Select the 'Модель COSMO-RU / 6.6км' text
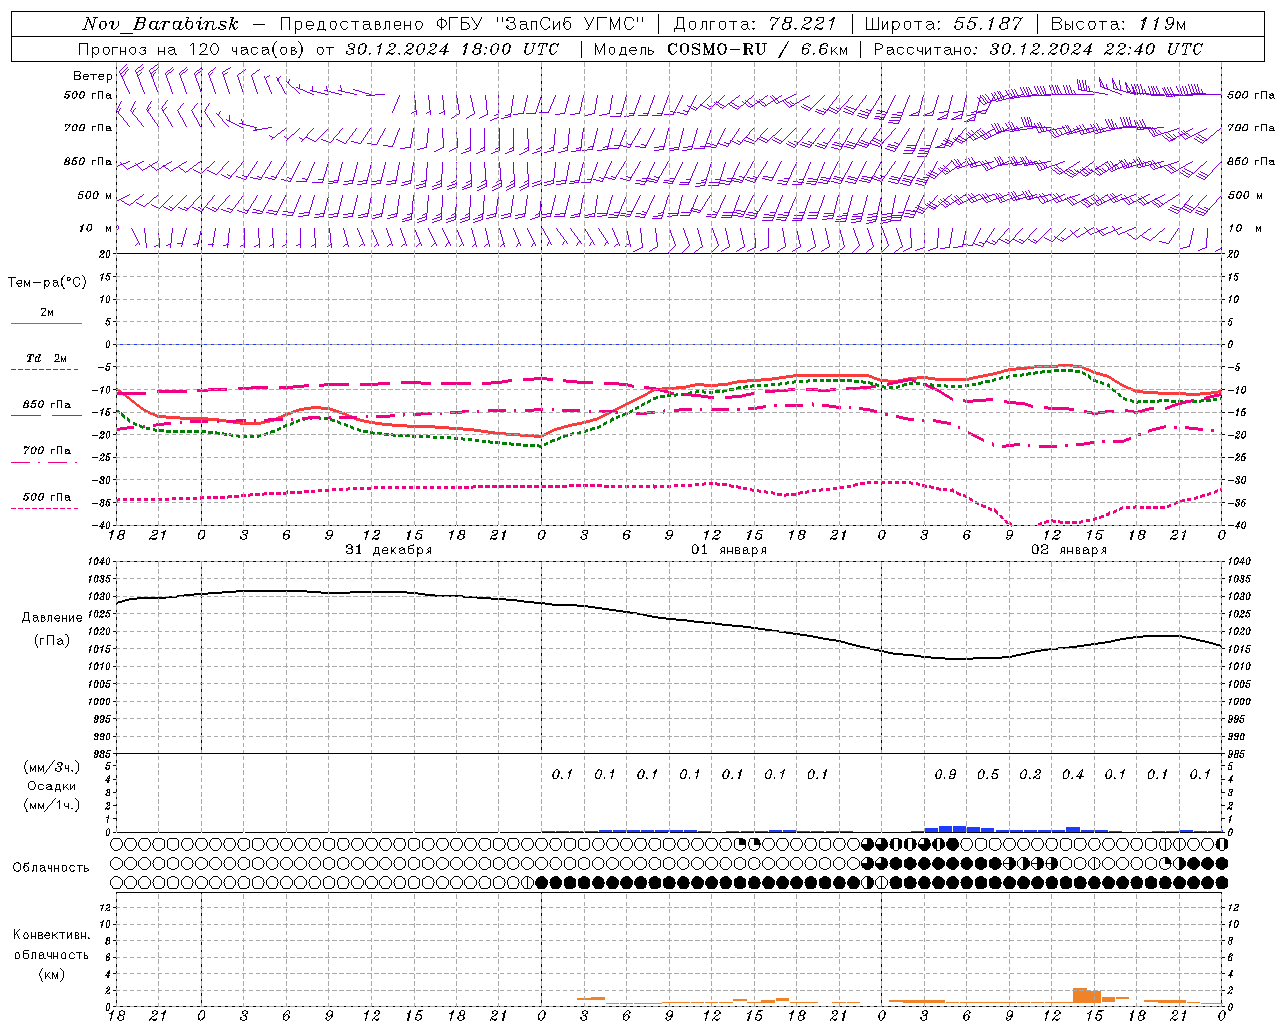 720,49
